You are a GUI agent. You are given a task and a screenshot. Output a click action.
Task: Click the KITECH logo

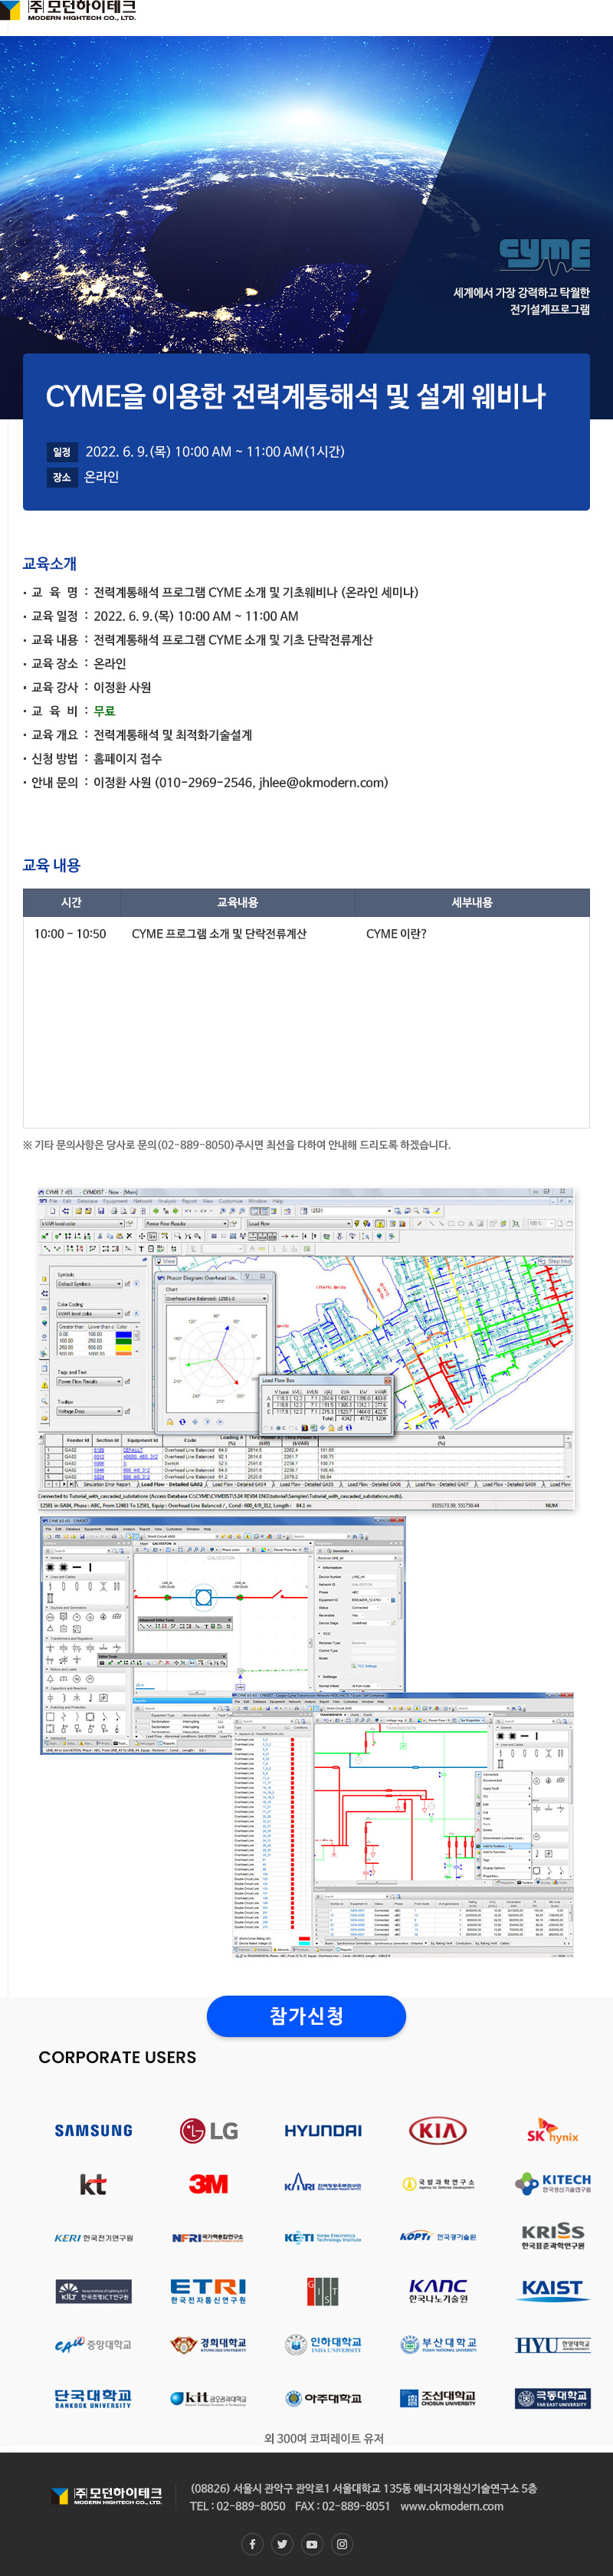click(x=552, y=2185)
